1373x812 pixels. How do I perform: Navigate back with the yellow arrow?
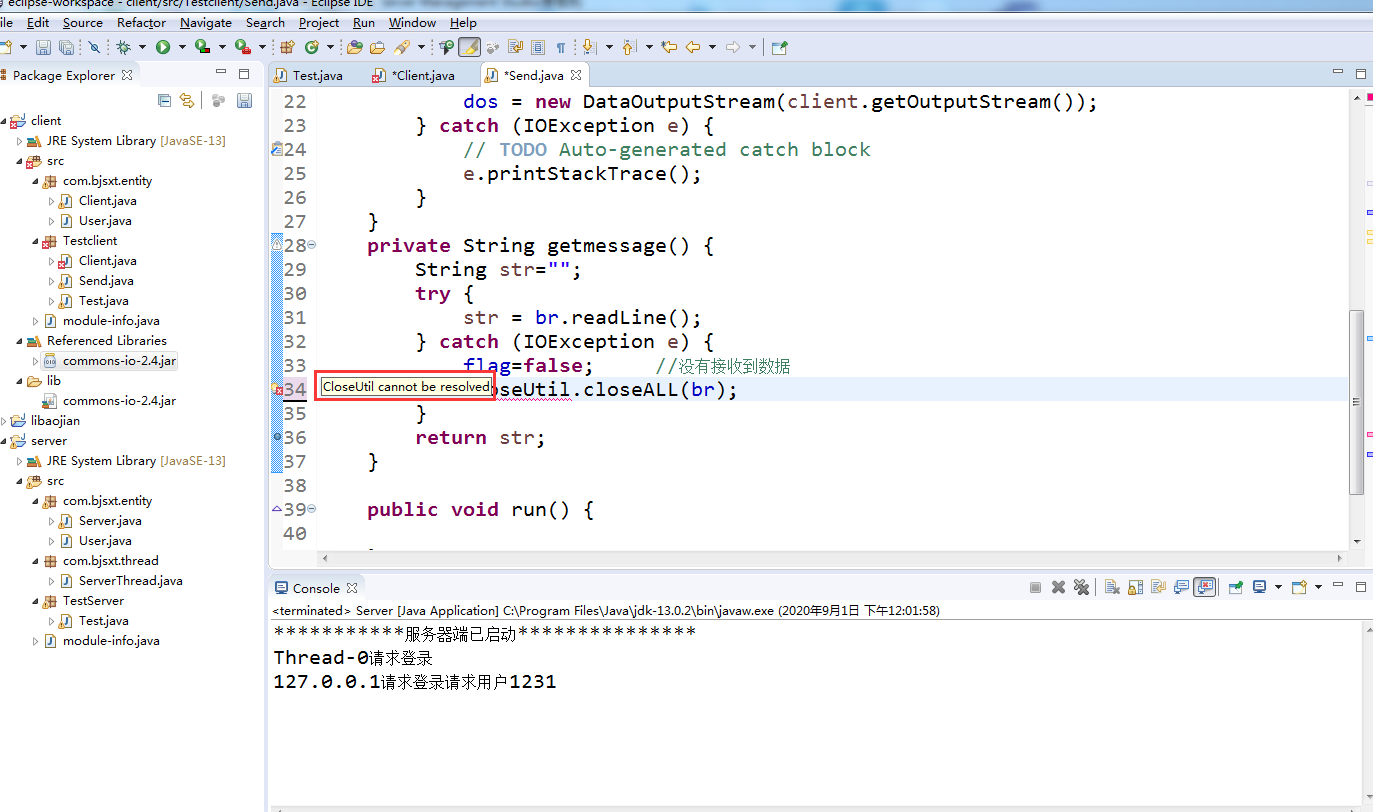692,47
